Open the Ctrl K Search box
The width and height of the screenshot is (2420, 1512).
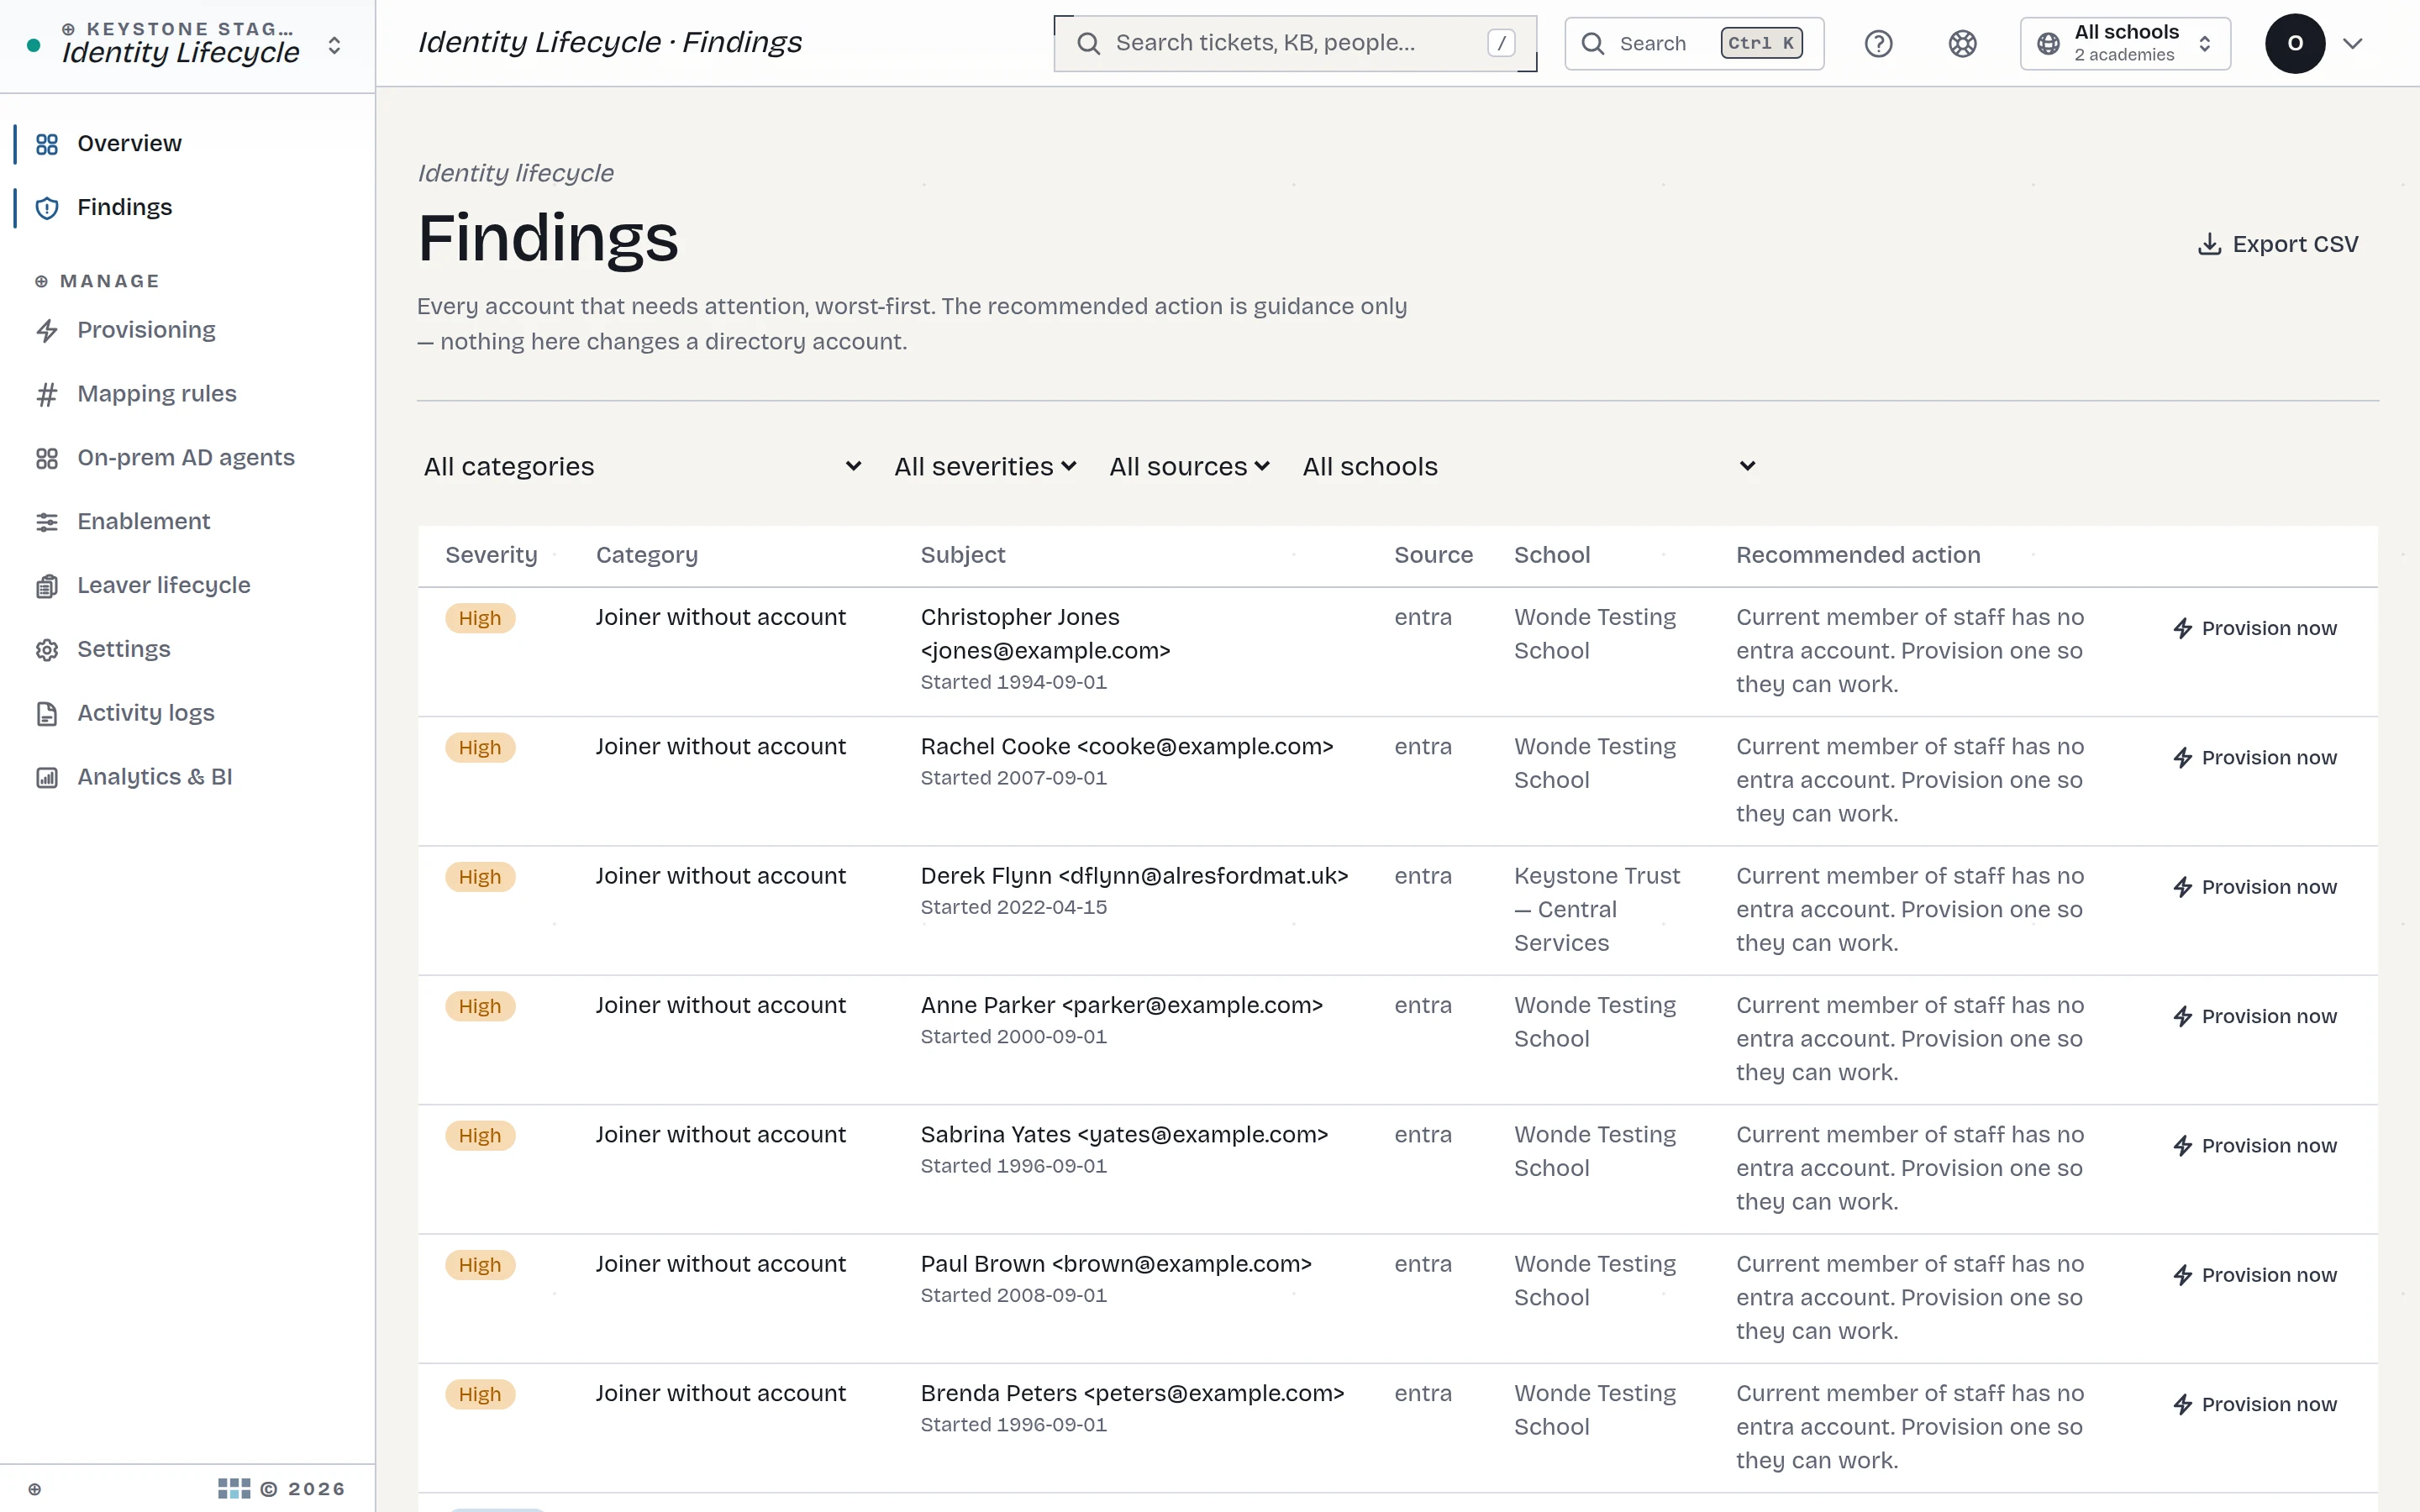click(x=1694, y=44)
